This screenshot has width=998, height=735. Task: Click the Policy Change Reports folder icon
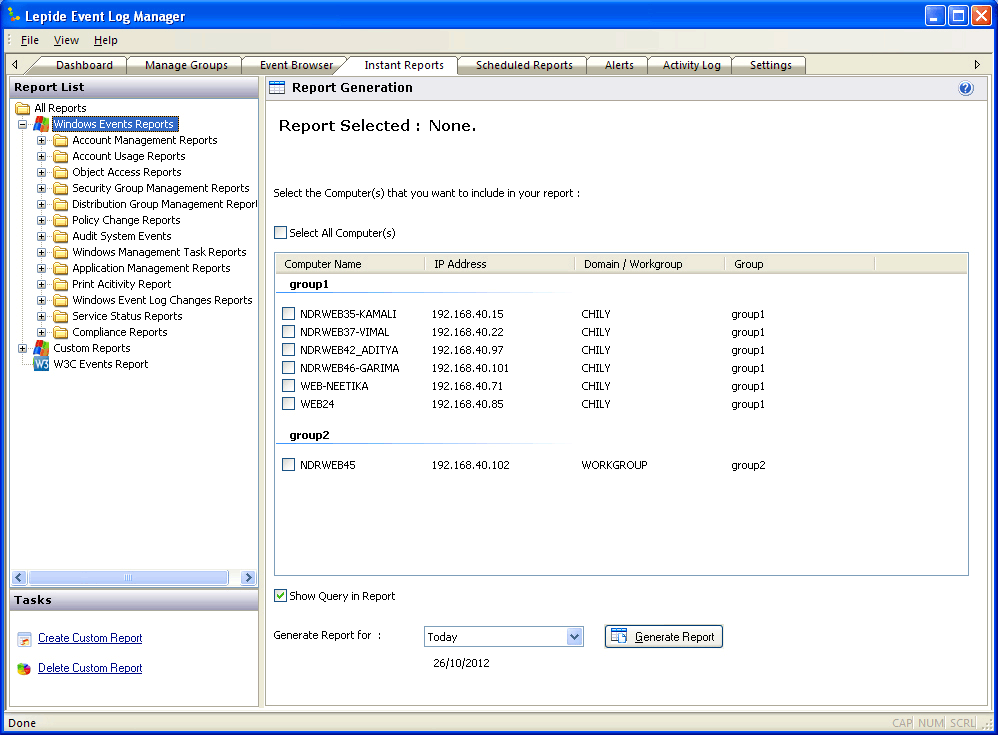[61, 220]
